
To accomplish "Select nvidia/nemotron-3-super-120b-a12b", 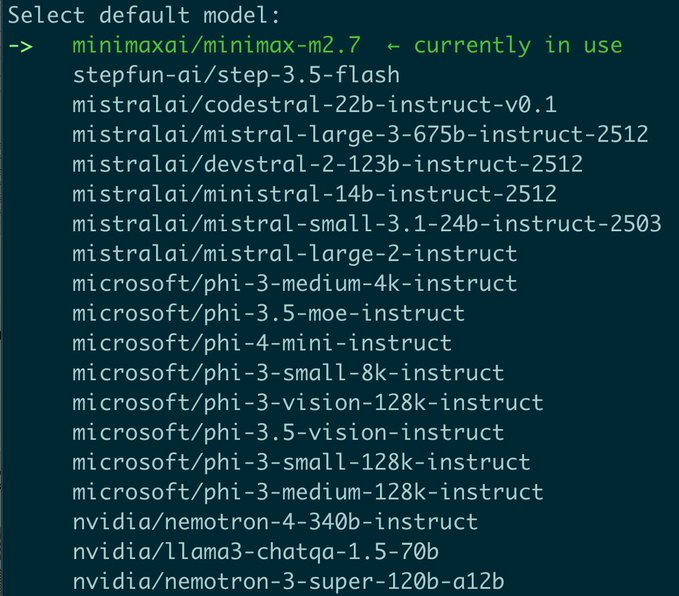I will pyautogui.click(x=288, y=582).
